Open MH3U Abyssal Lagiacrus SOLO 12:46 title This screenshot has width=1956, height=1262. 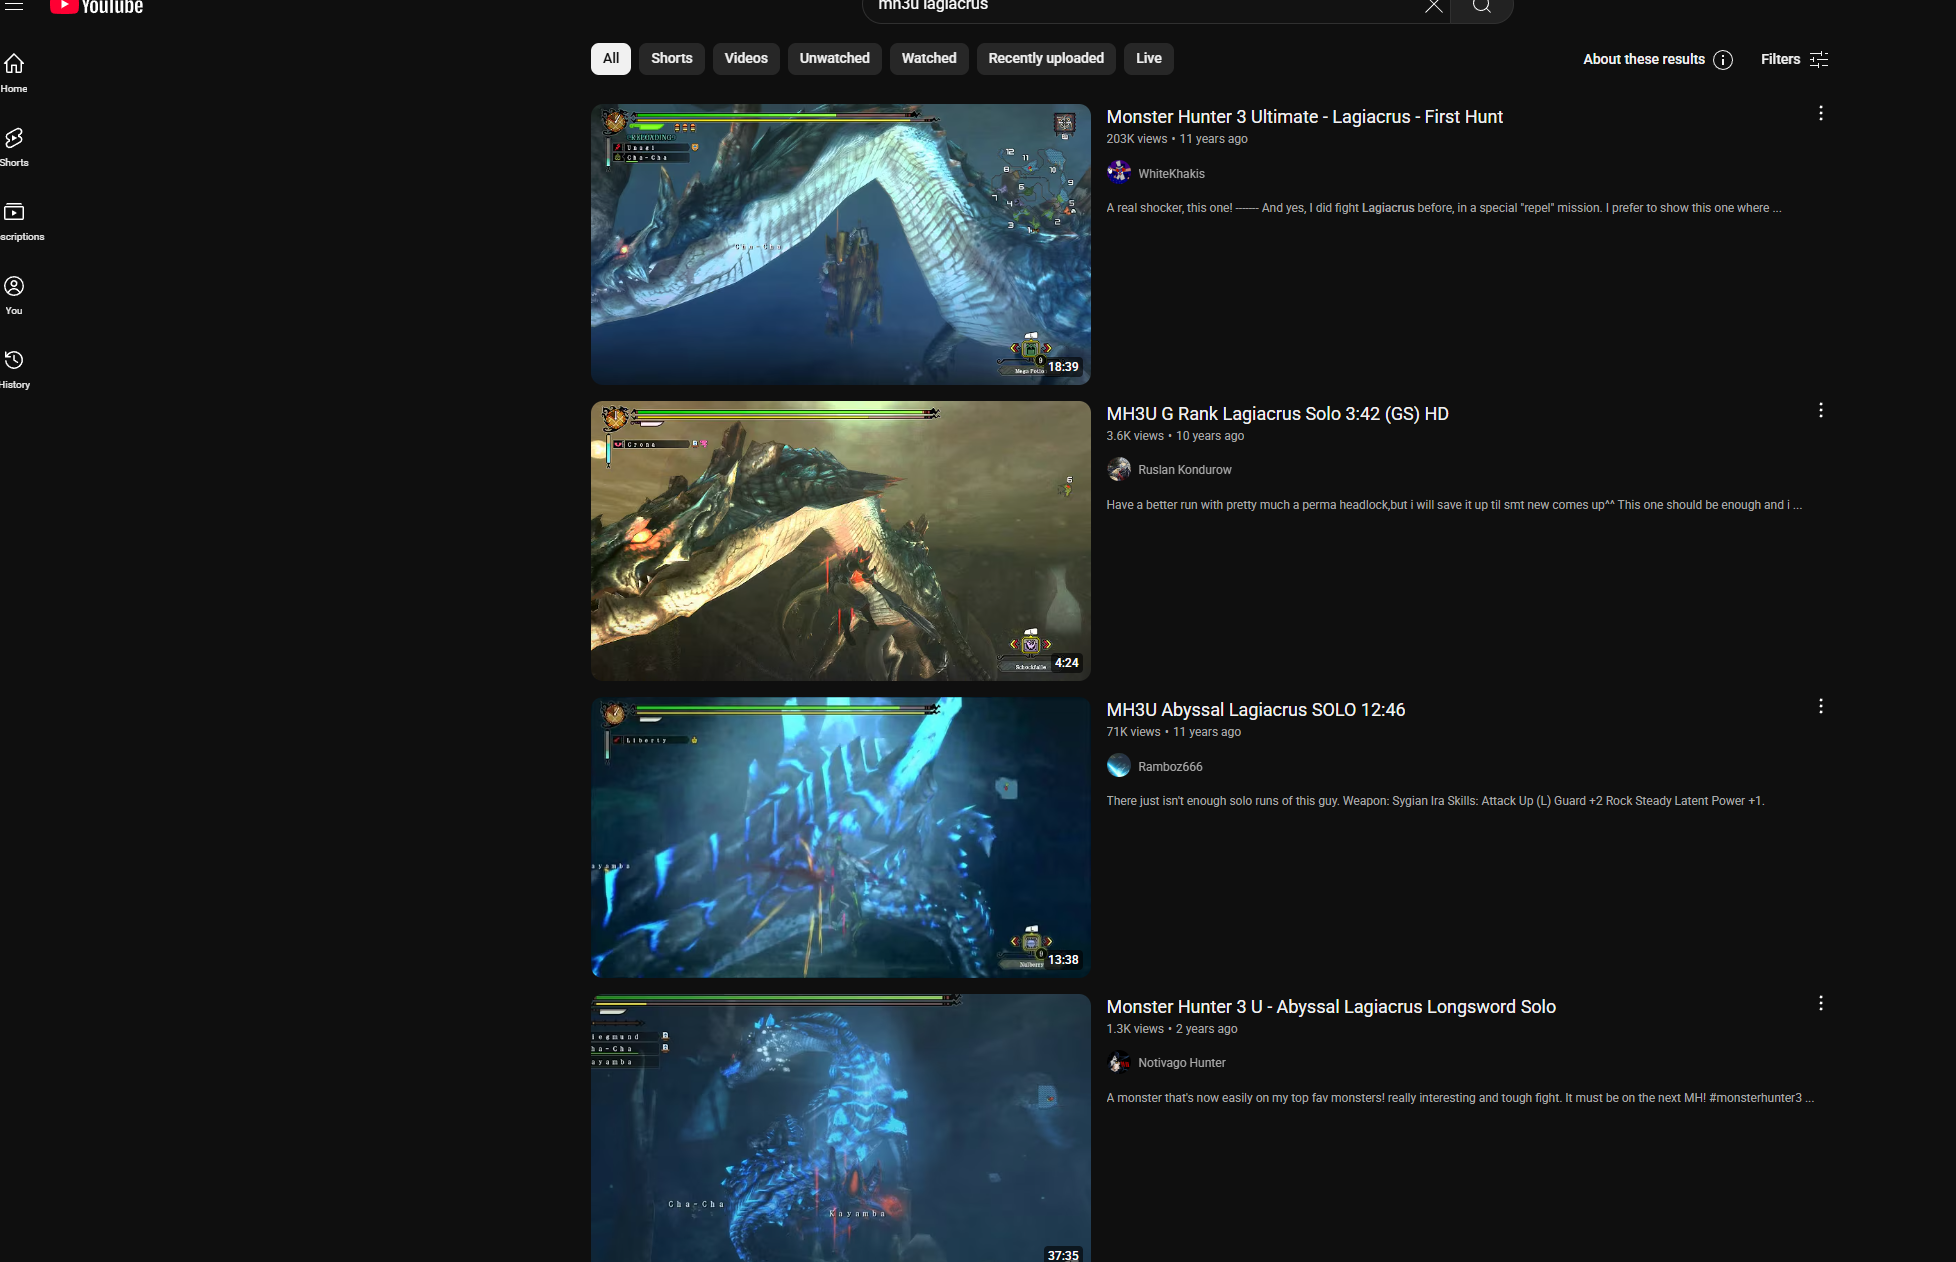(1255, 710)
